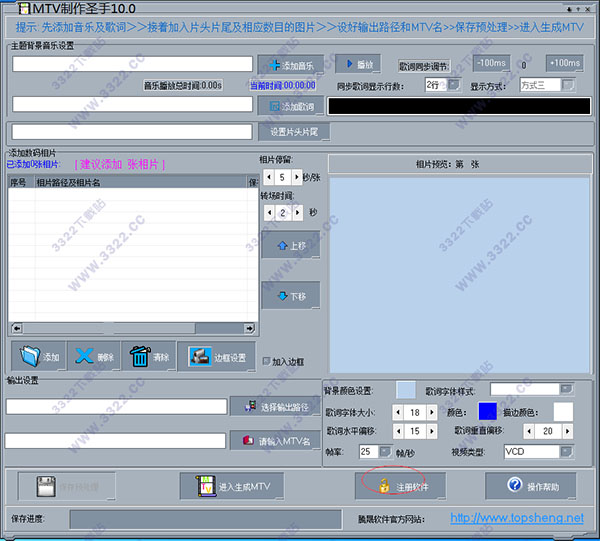This screenshot has width=600, height=541.
Task: Click the photo preview area
Action: [x=460, y=275]
